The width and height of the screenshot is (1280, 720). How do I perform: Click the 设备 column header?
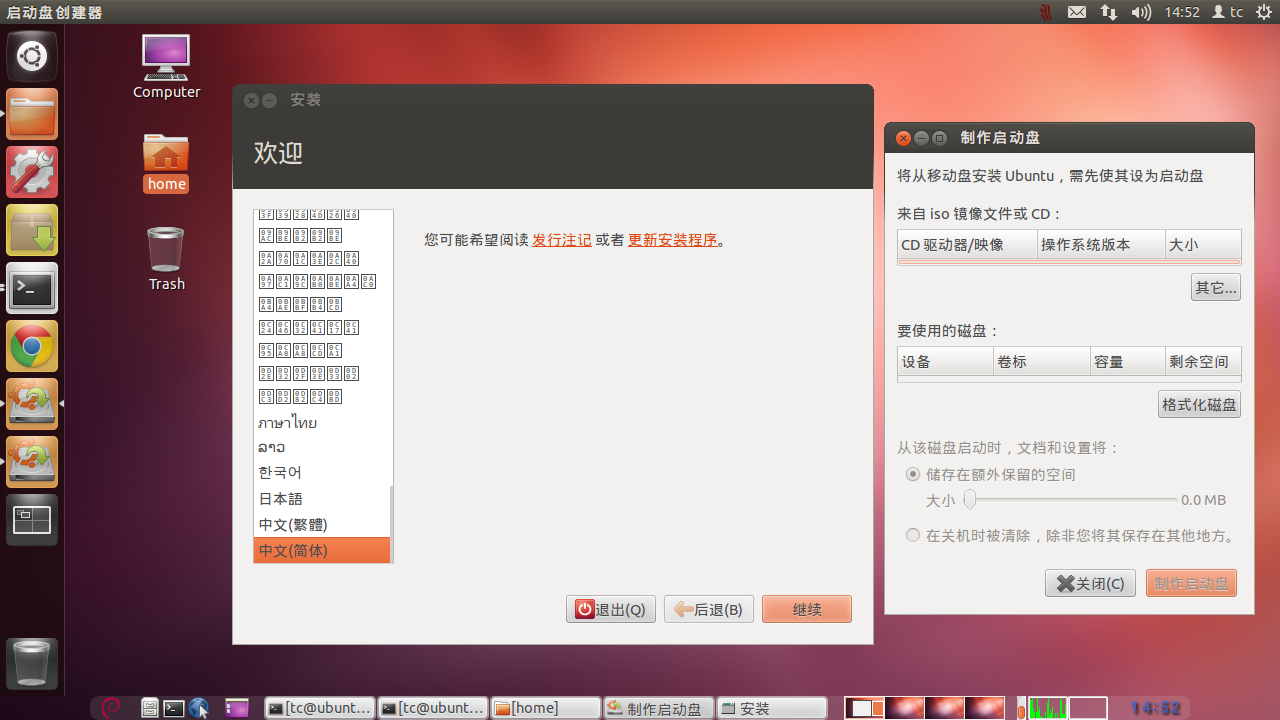[x=945, y=361]
